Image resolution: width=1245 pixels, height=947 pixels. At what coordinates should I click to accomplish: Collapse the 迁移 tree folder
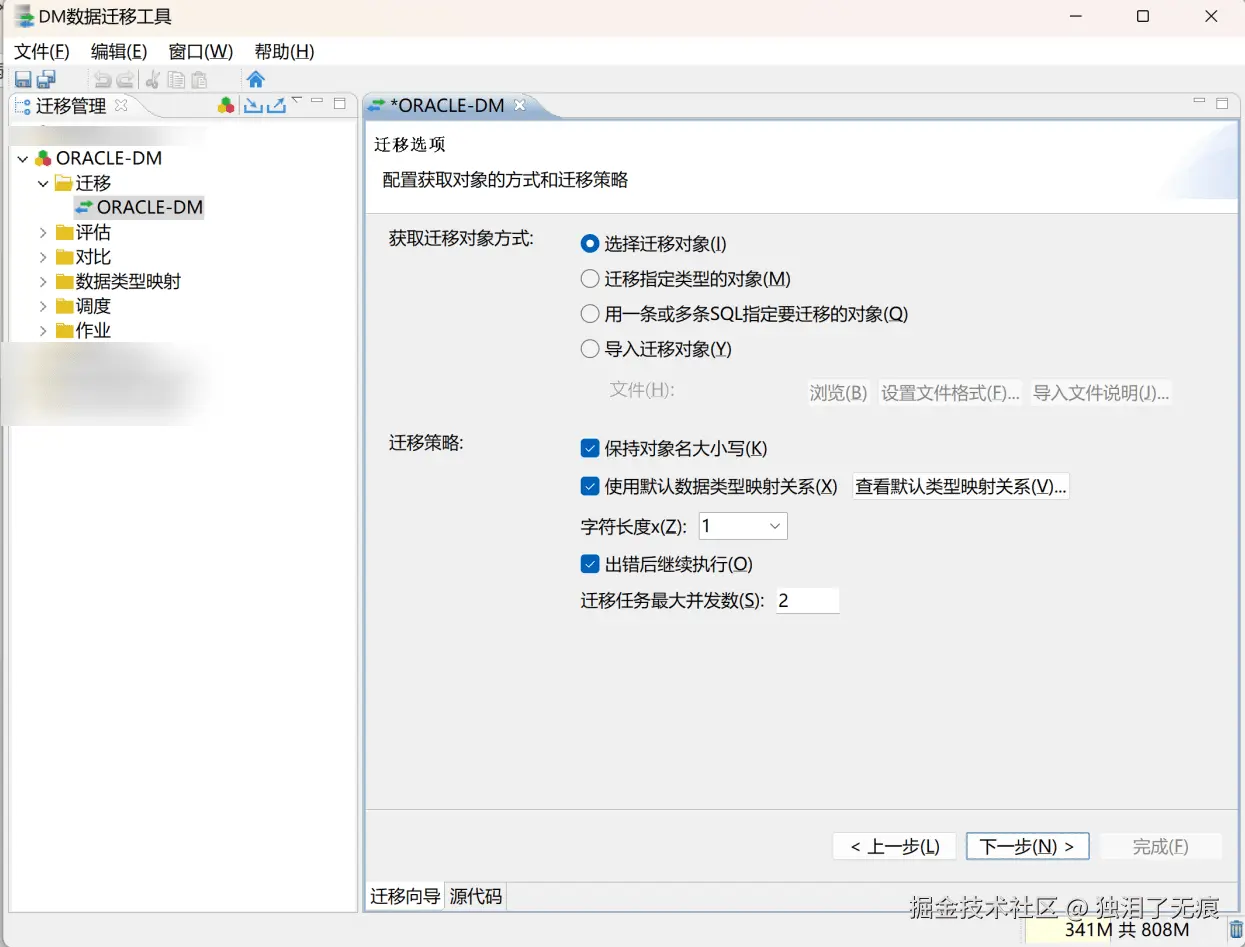point(43,183)
